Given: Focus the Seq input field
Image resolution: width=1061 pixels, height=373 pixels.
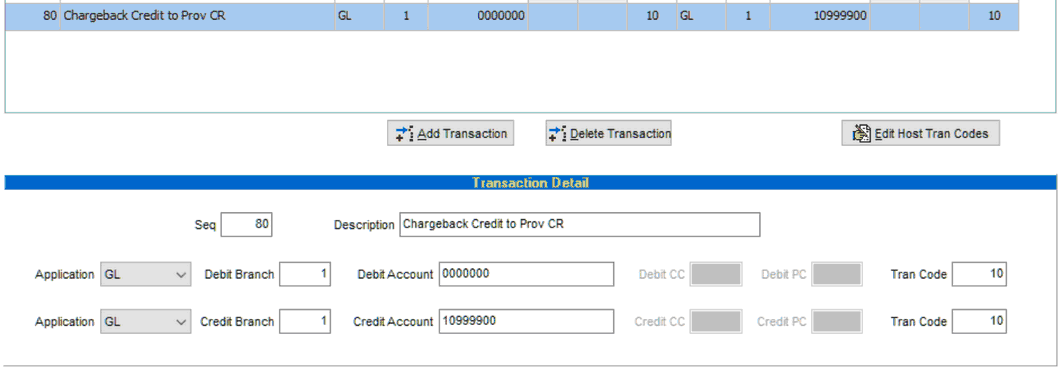Looking at the screenshot, I should (x=246, y=225).
